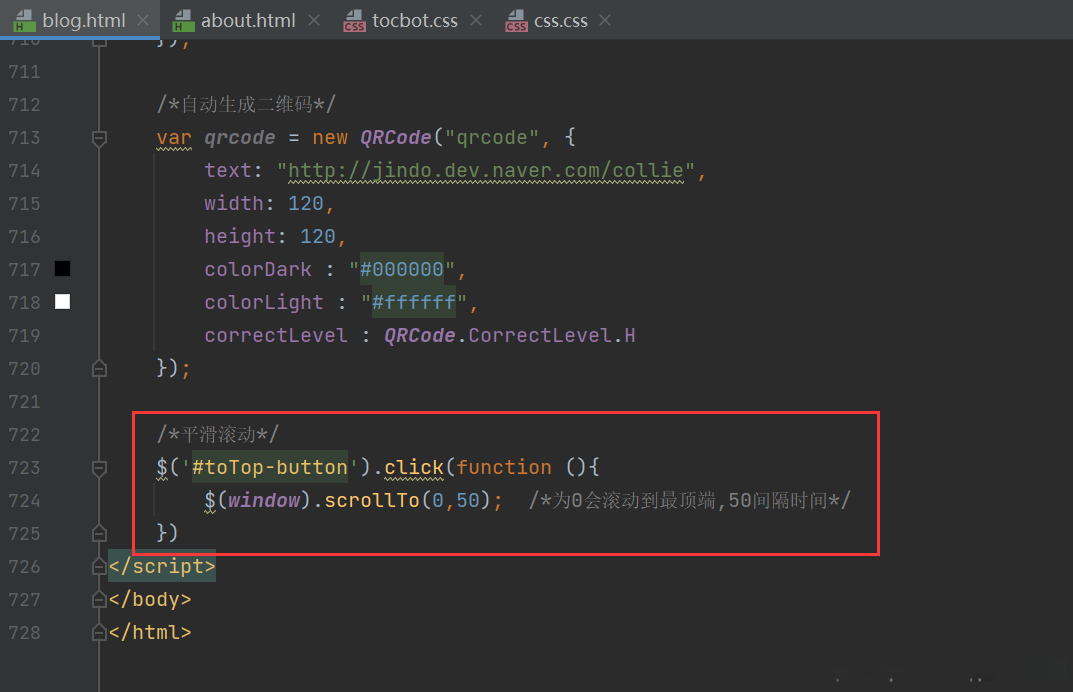1073x692 pixels.
Task: Collapse fold marker at line 720
Action: pyautogui.click(x=99, y=369)
